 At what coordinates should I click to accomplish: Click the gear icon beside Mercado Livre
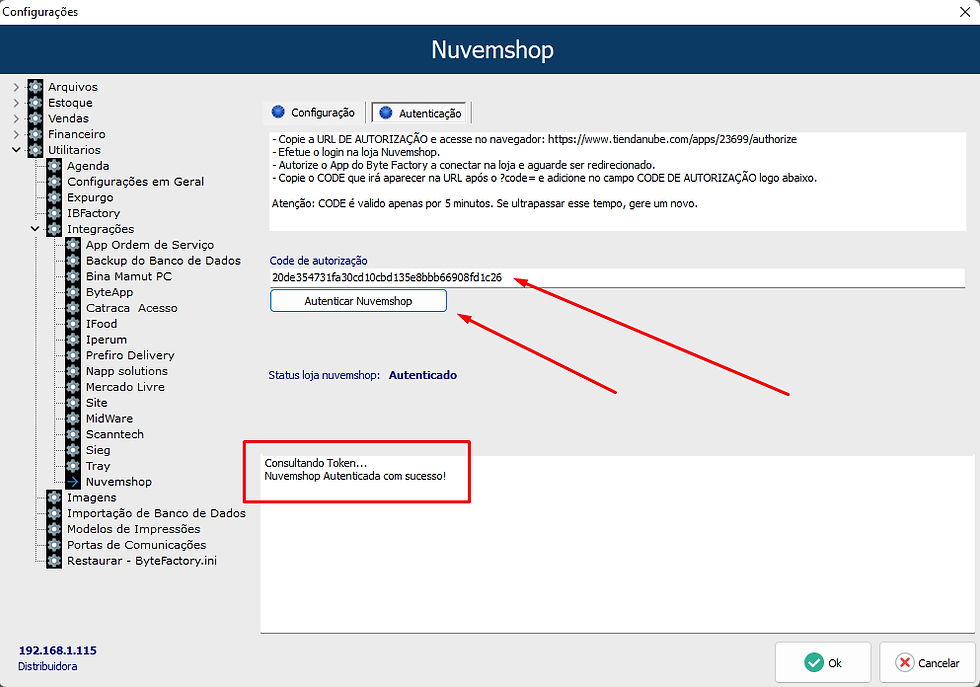(73, 387)
